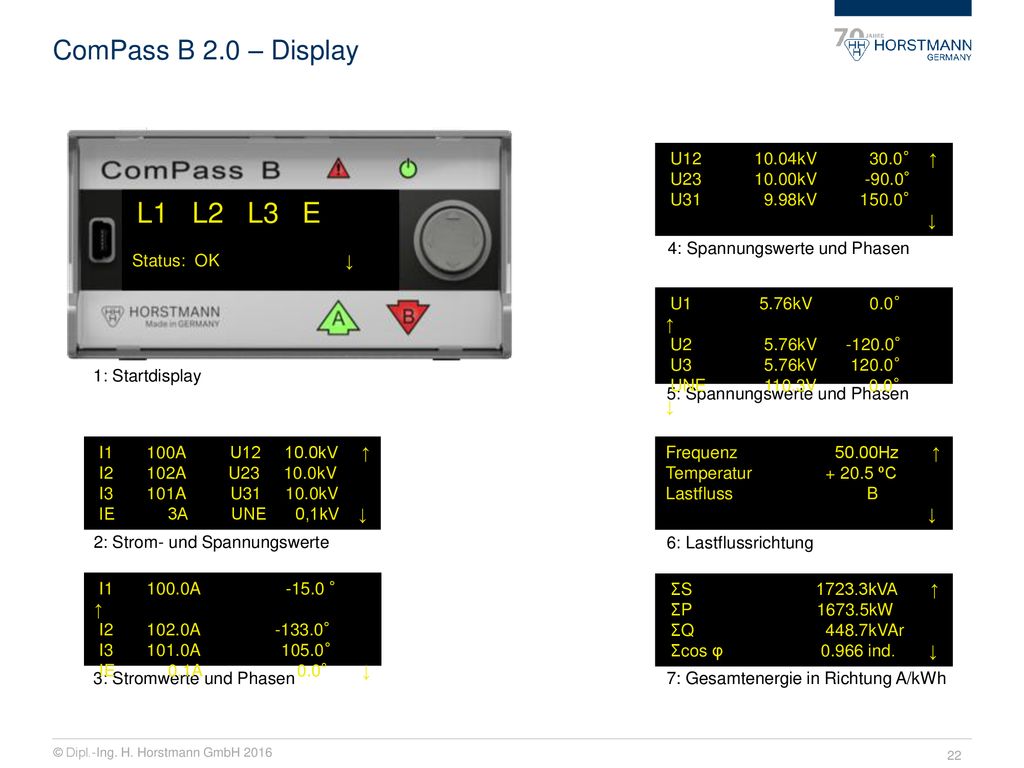1024x768 pixels.
Task: Click the 'Σcos φ' label
Action: tap(697, 651)
